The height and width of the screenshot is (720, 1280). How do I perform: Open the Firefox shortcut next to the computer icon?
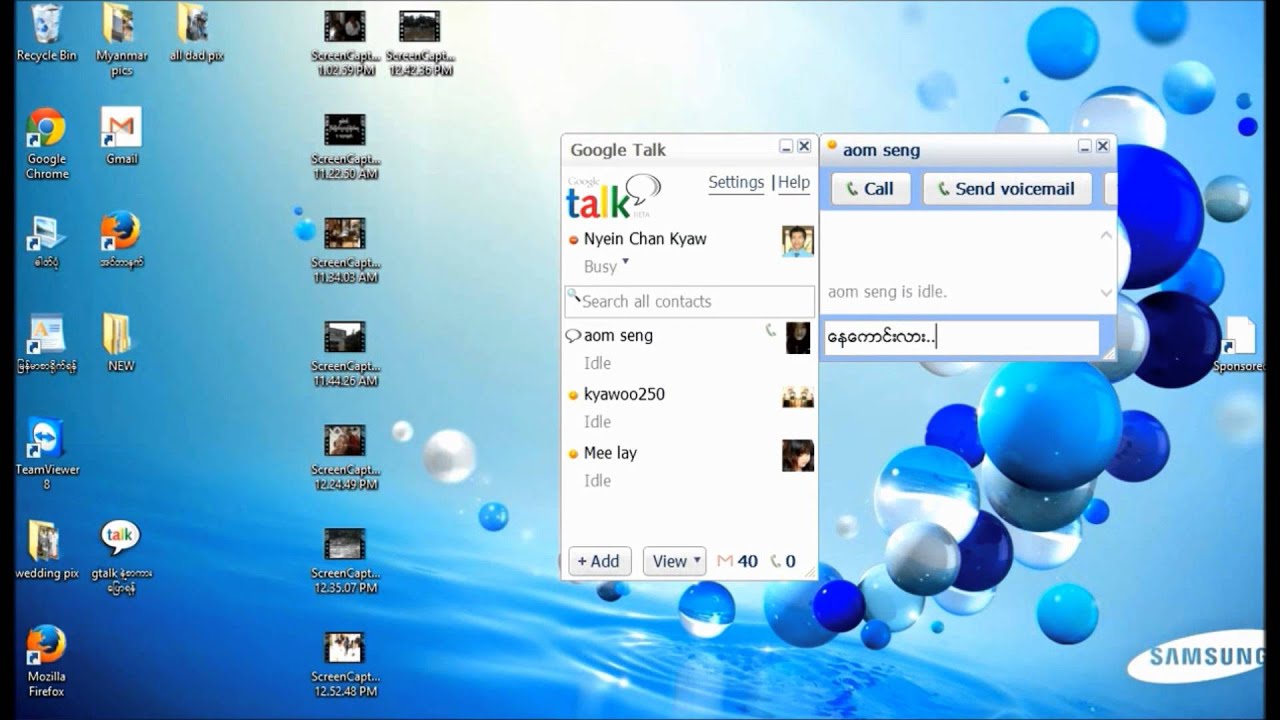tap(121, 240)
